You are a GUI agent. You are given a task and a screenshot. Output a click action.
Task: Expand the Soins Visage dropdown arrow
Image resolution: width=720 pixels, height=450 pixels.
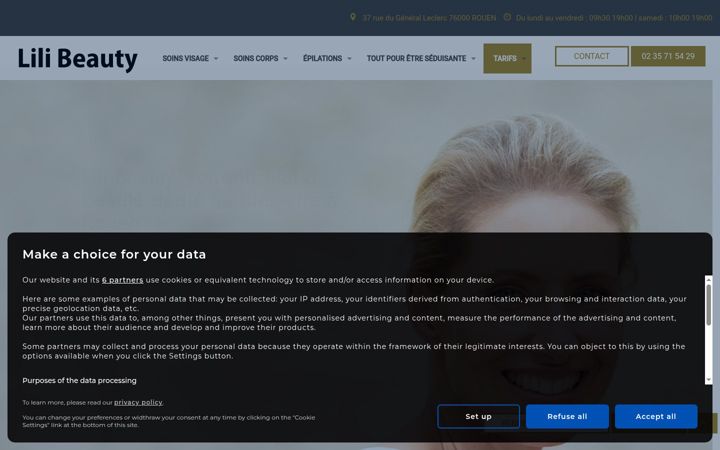click(x=216, y=59)
